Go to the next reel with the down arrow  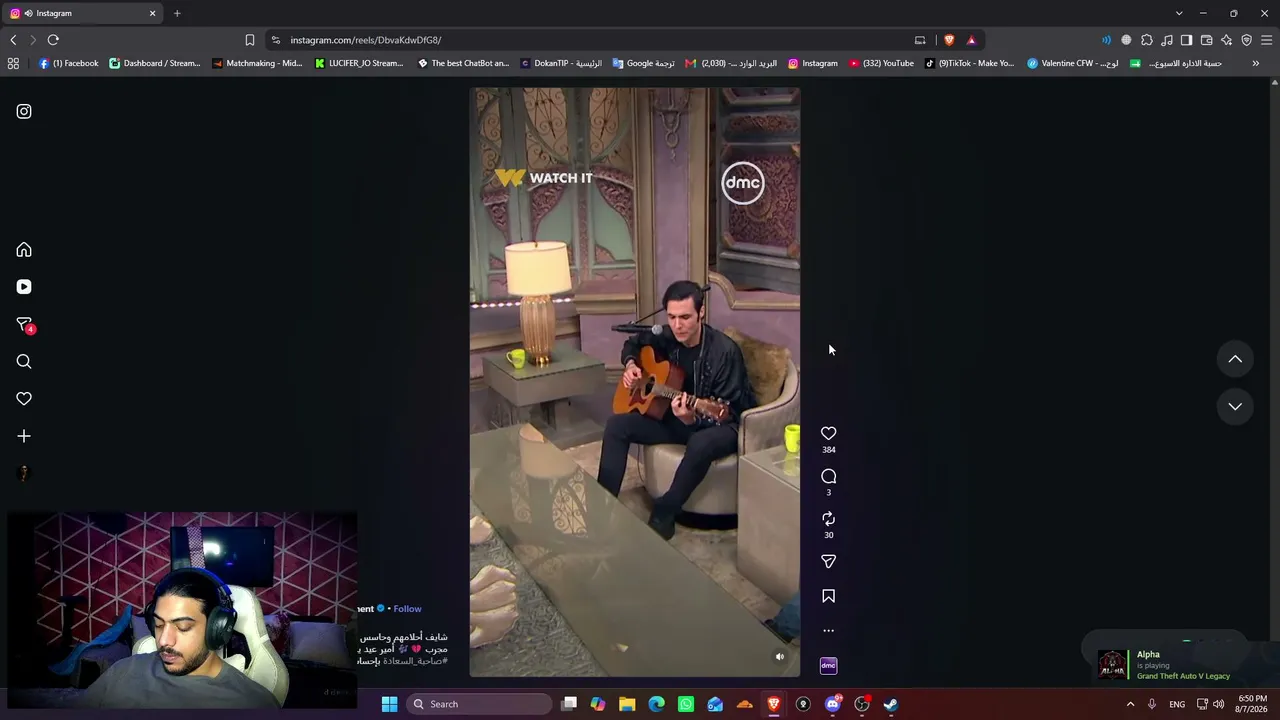coord(1235,406)
